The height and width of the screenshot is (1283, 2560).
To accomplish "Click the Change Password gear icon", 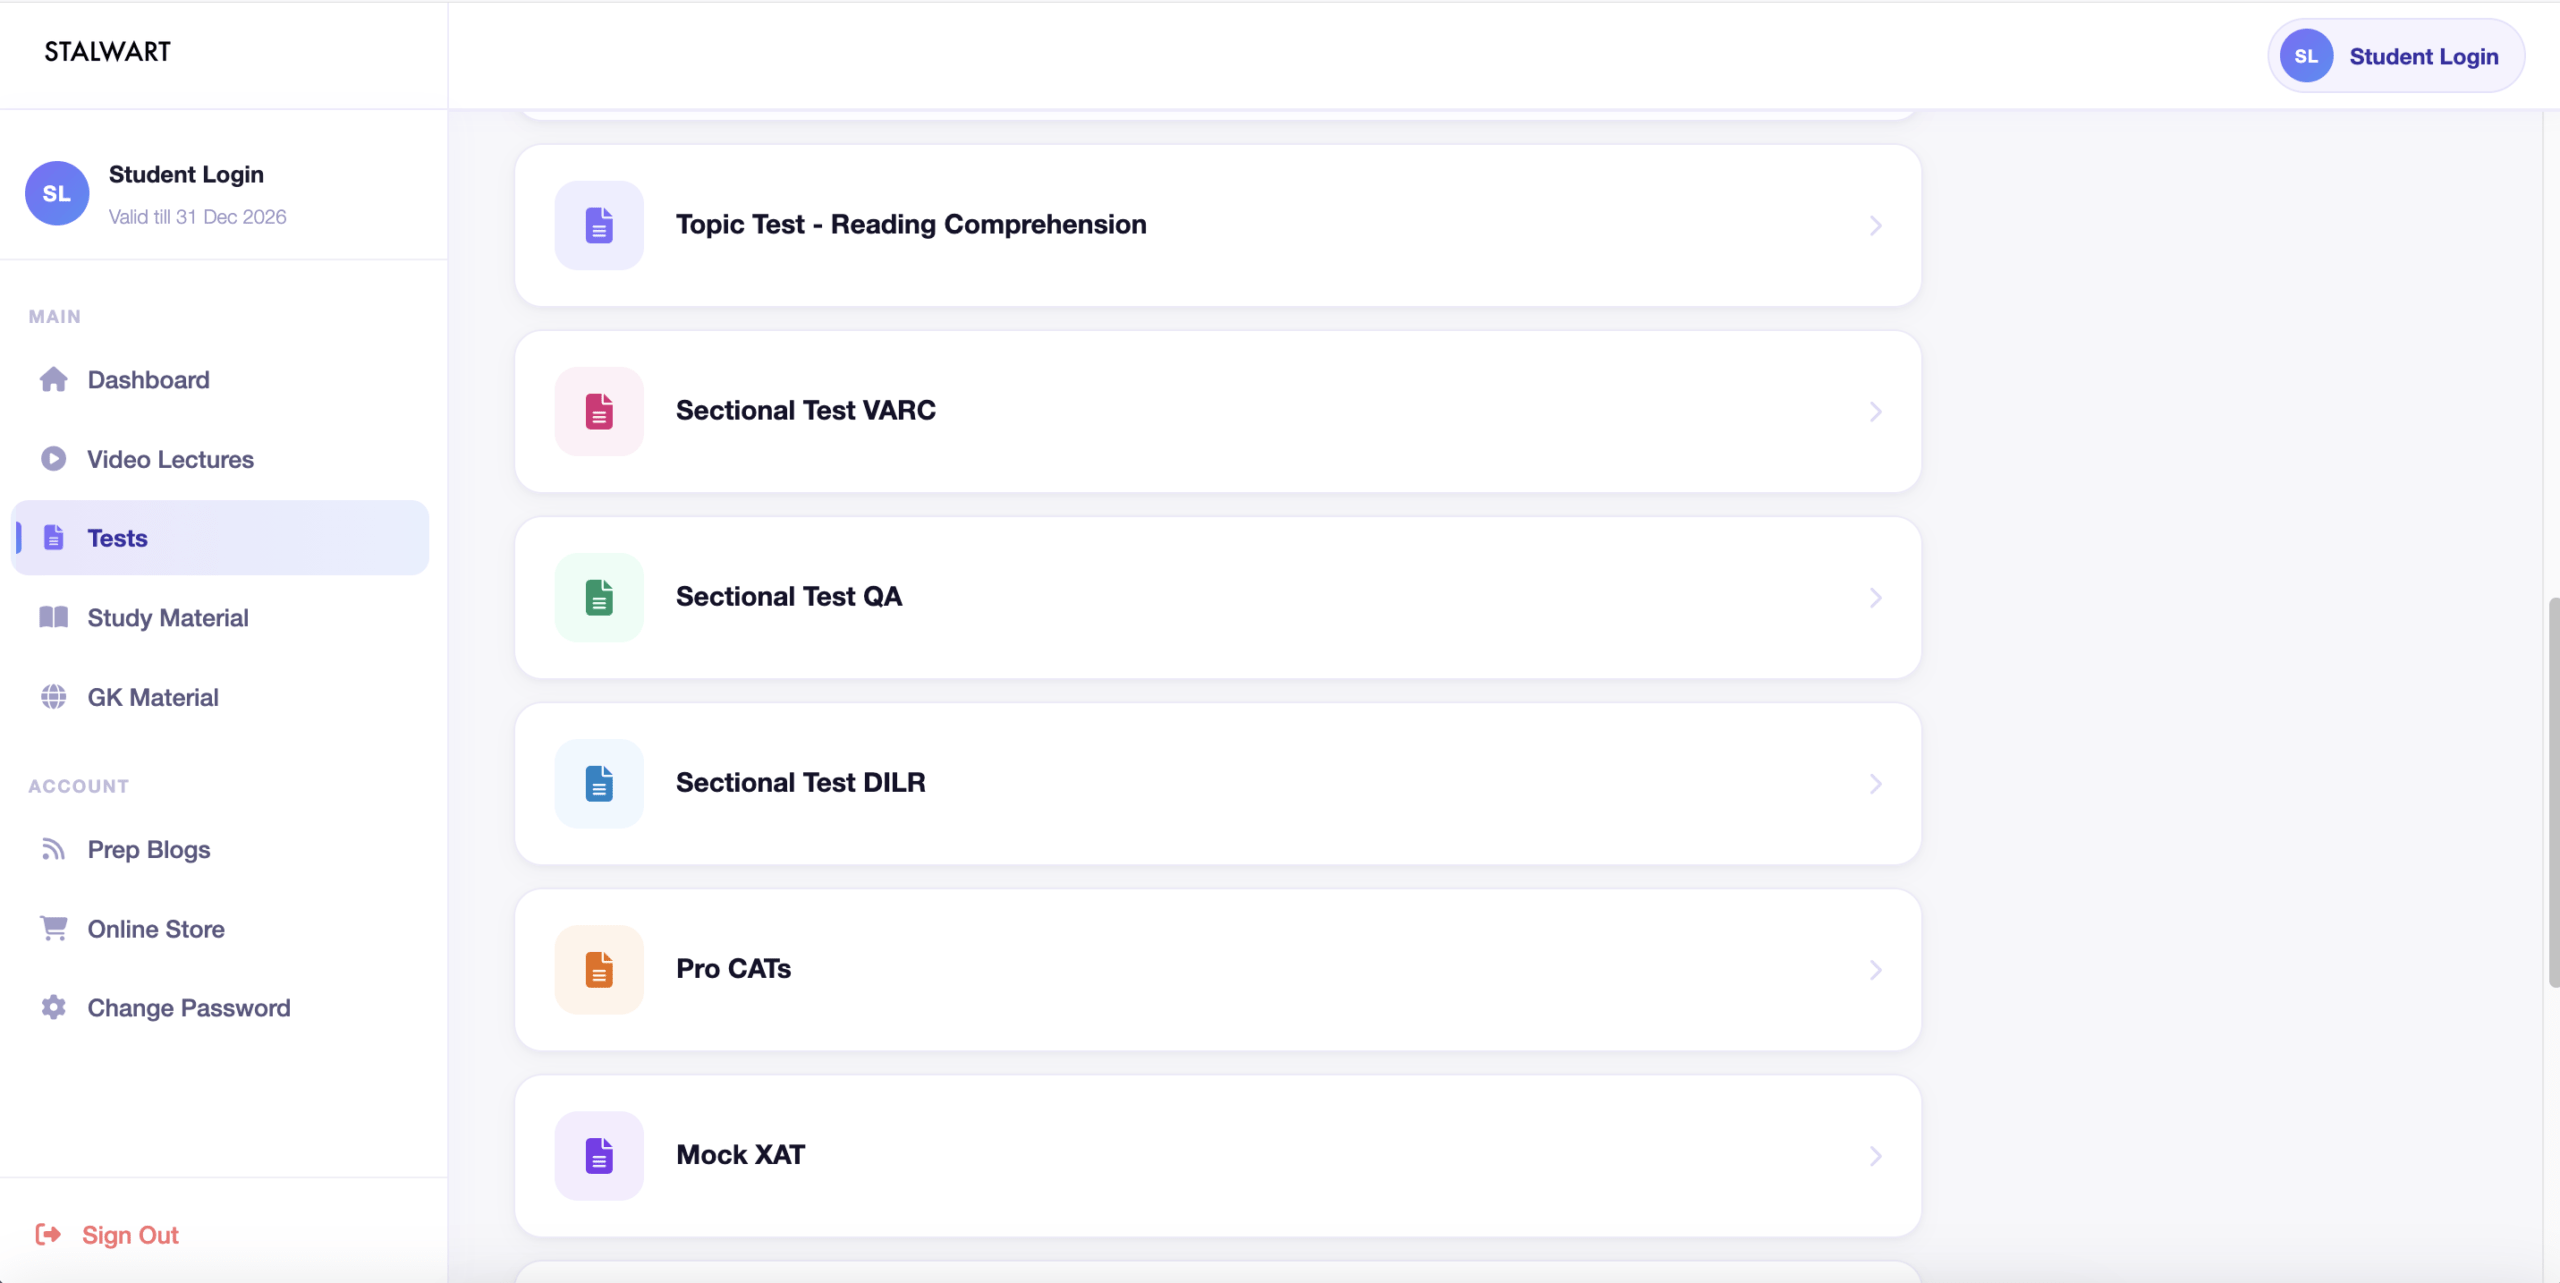I will point(54,1007).
